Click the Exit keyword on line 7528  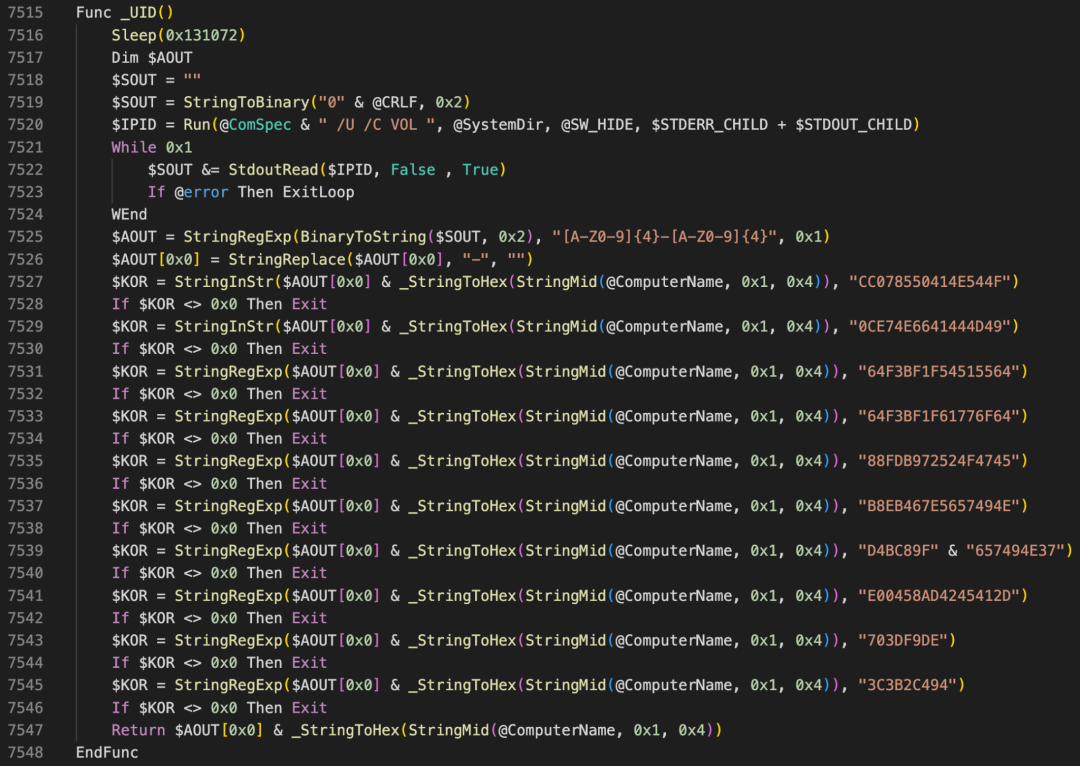click(x=309, y=304)
